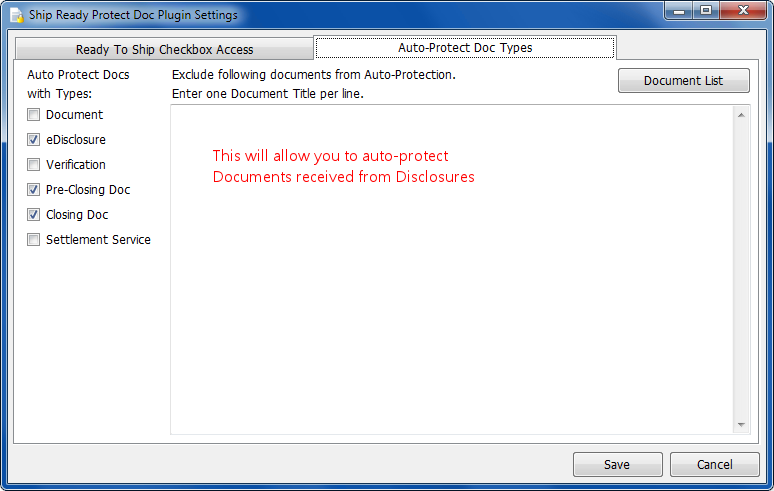The height and width of the screenshot is (491, 774).
Task: Click inside the excluded documents text area
Action: coord(452,269)
